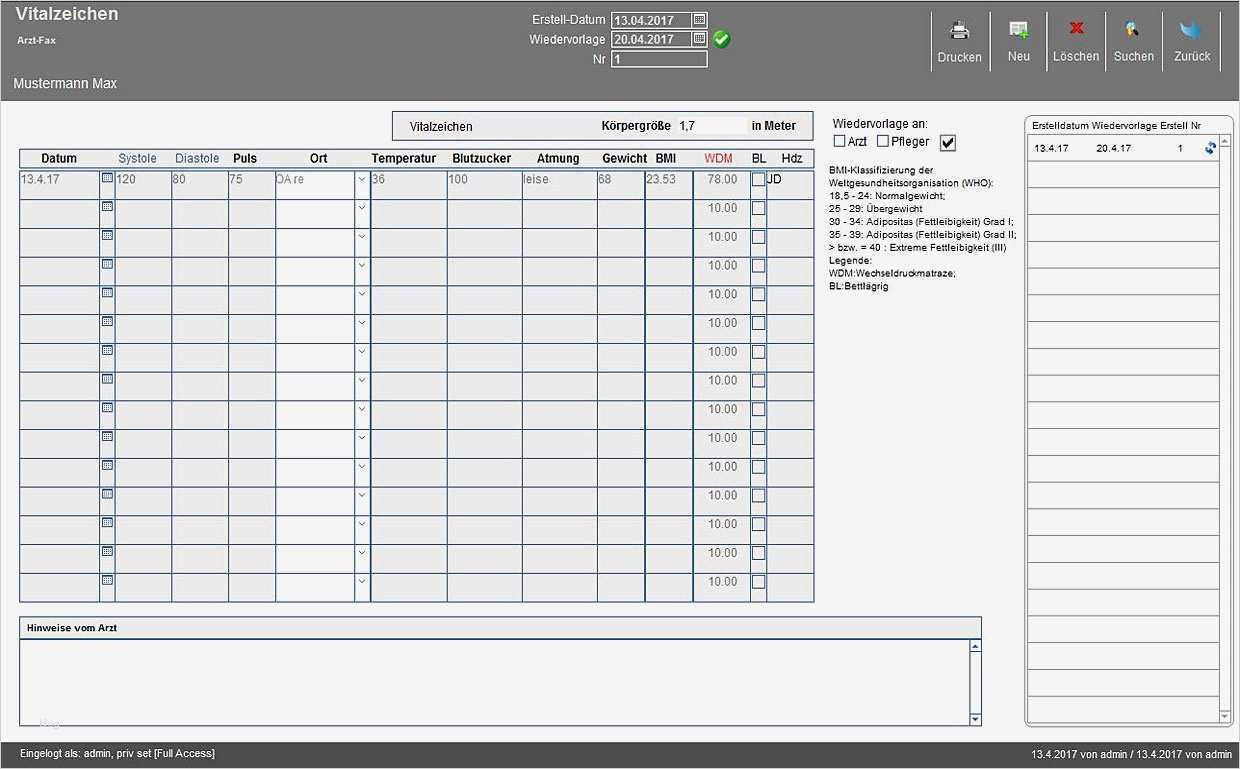Screen dimensions: 1240x769
Task: Click refresh arrows icon on 13.4.17 list entry
Action: (x=1211, y=148)
